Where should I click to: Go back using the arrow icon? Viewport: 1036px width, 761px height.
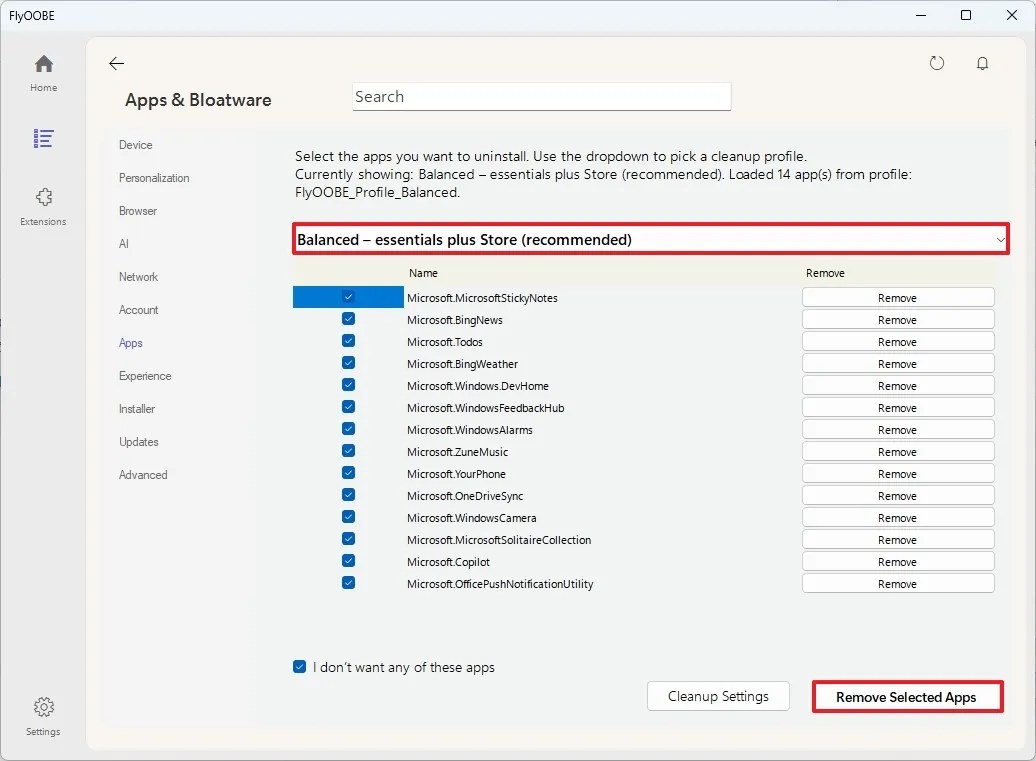116,62
